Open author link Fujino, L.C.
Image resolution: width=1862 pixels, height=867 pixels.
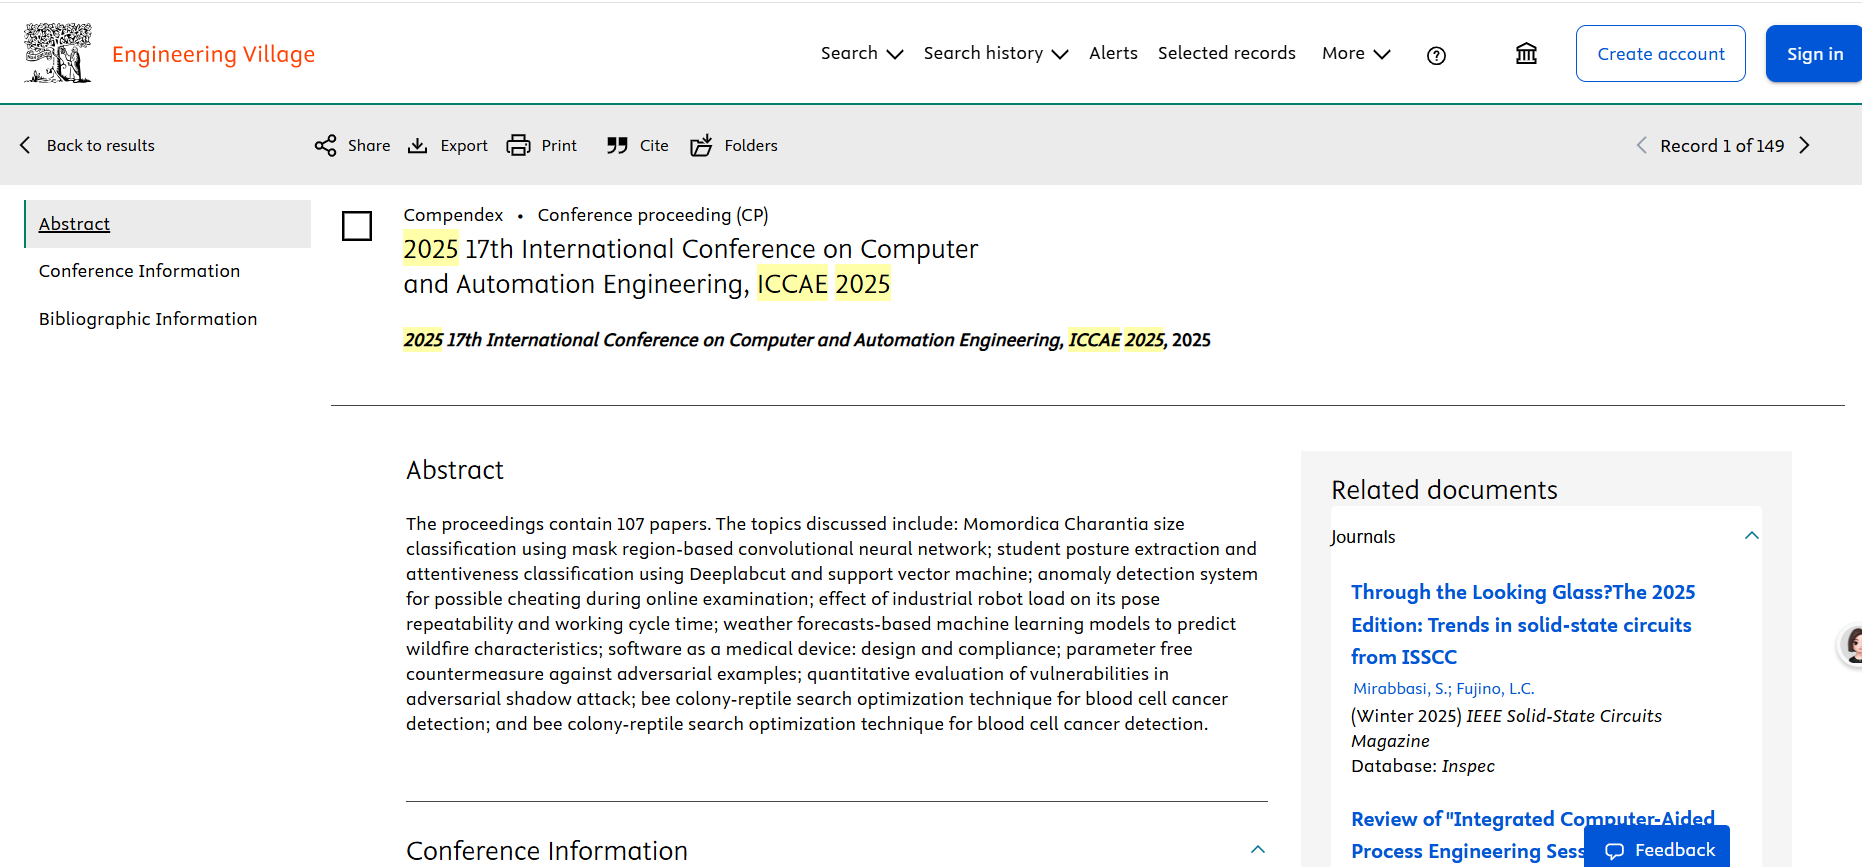[1495, 688]
